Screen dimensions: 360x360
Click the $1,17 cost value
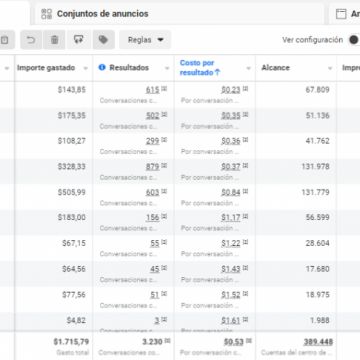coord(231,218)
